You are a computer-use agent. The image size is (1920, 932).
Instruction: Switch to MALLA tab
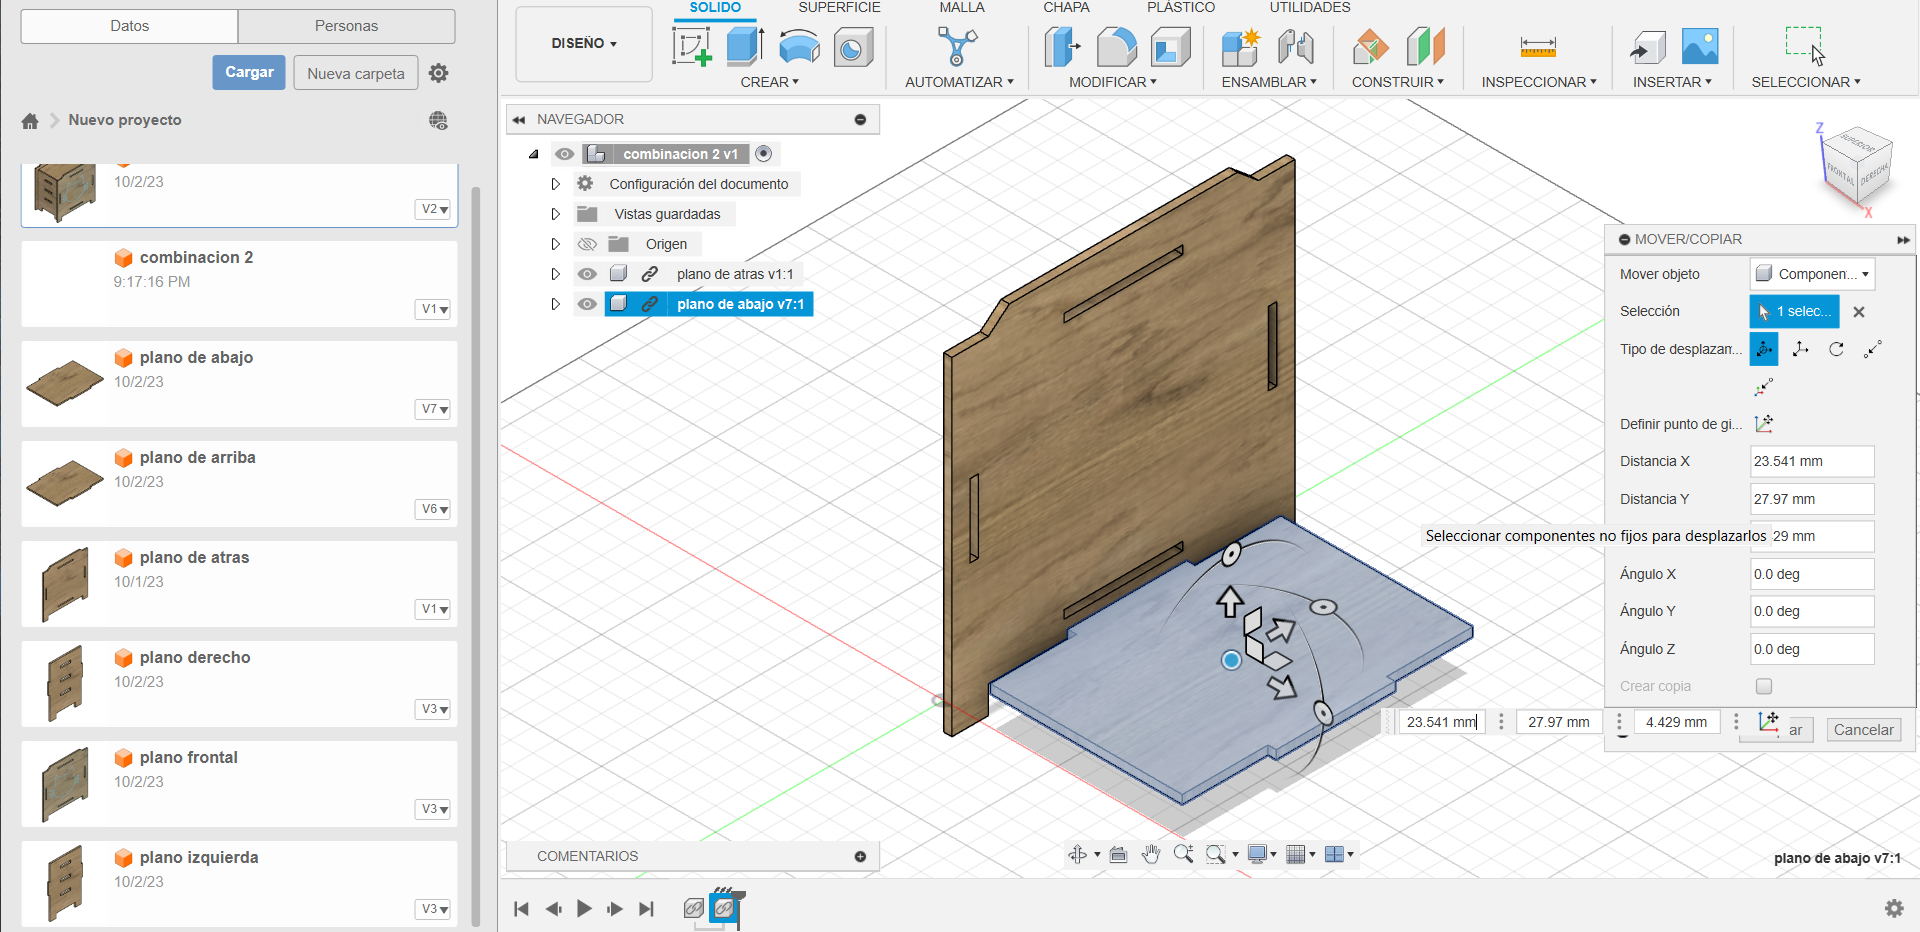962,8
